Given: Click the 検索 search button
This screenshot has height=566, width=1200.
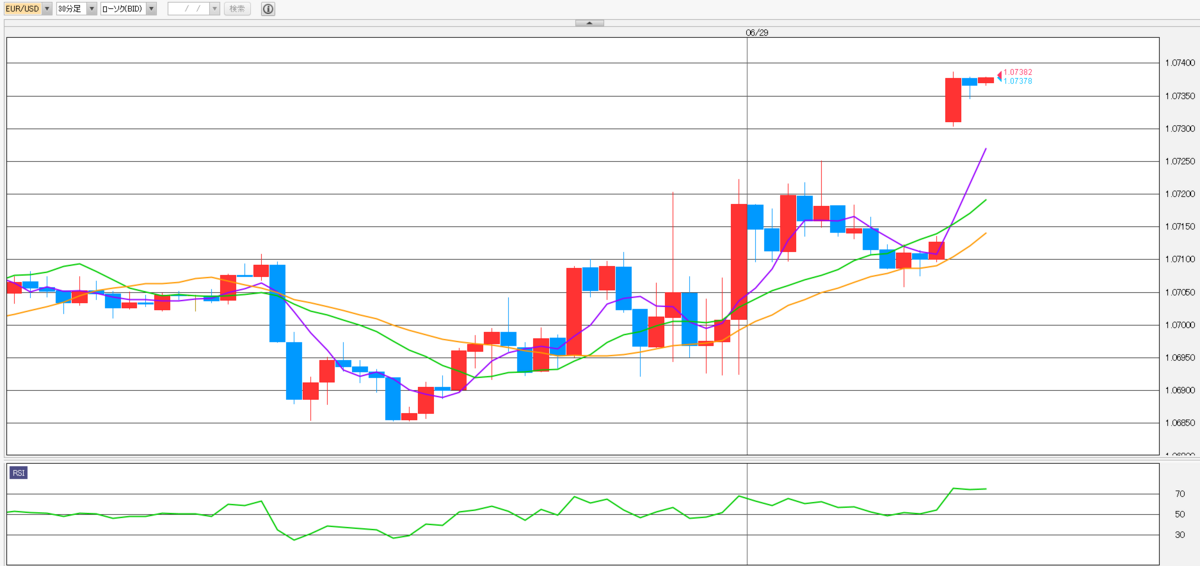Looking at the screenshot, I should [x=237, y=8].
